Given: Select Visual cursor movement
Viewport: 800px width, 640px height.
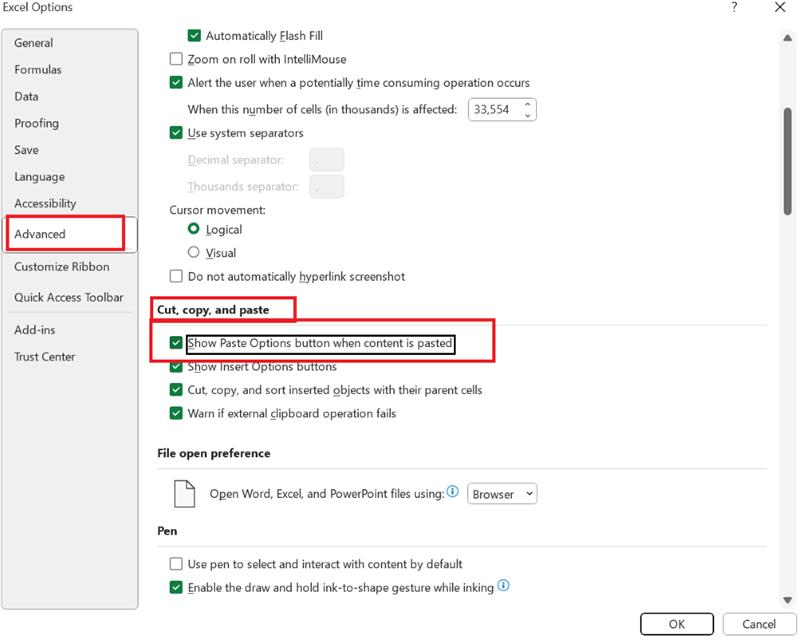Looking at the screenshot, I should coord(194,252).
